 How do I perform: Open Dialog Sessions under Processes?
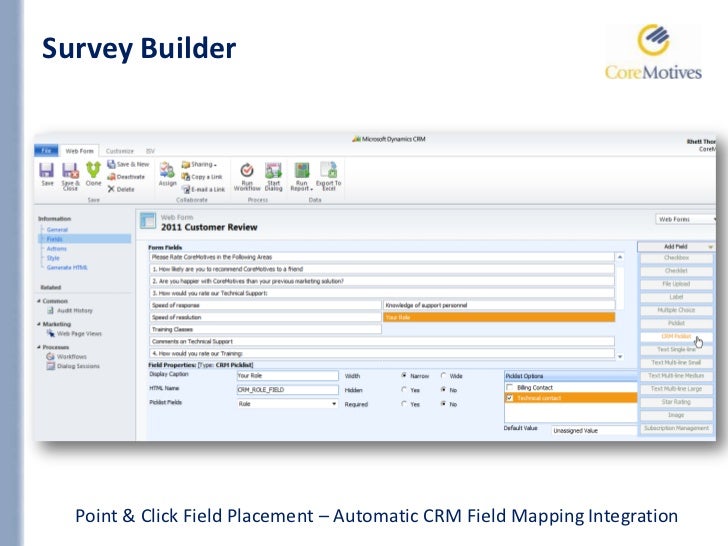click(73, 366)
